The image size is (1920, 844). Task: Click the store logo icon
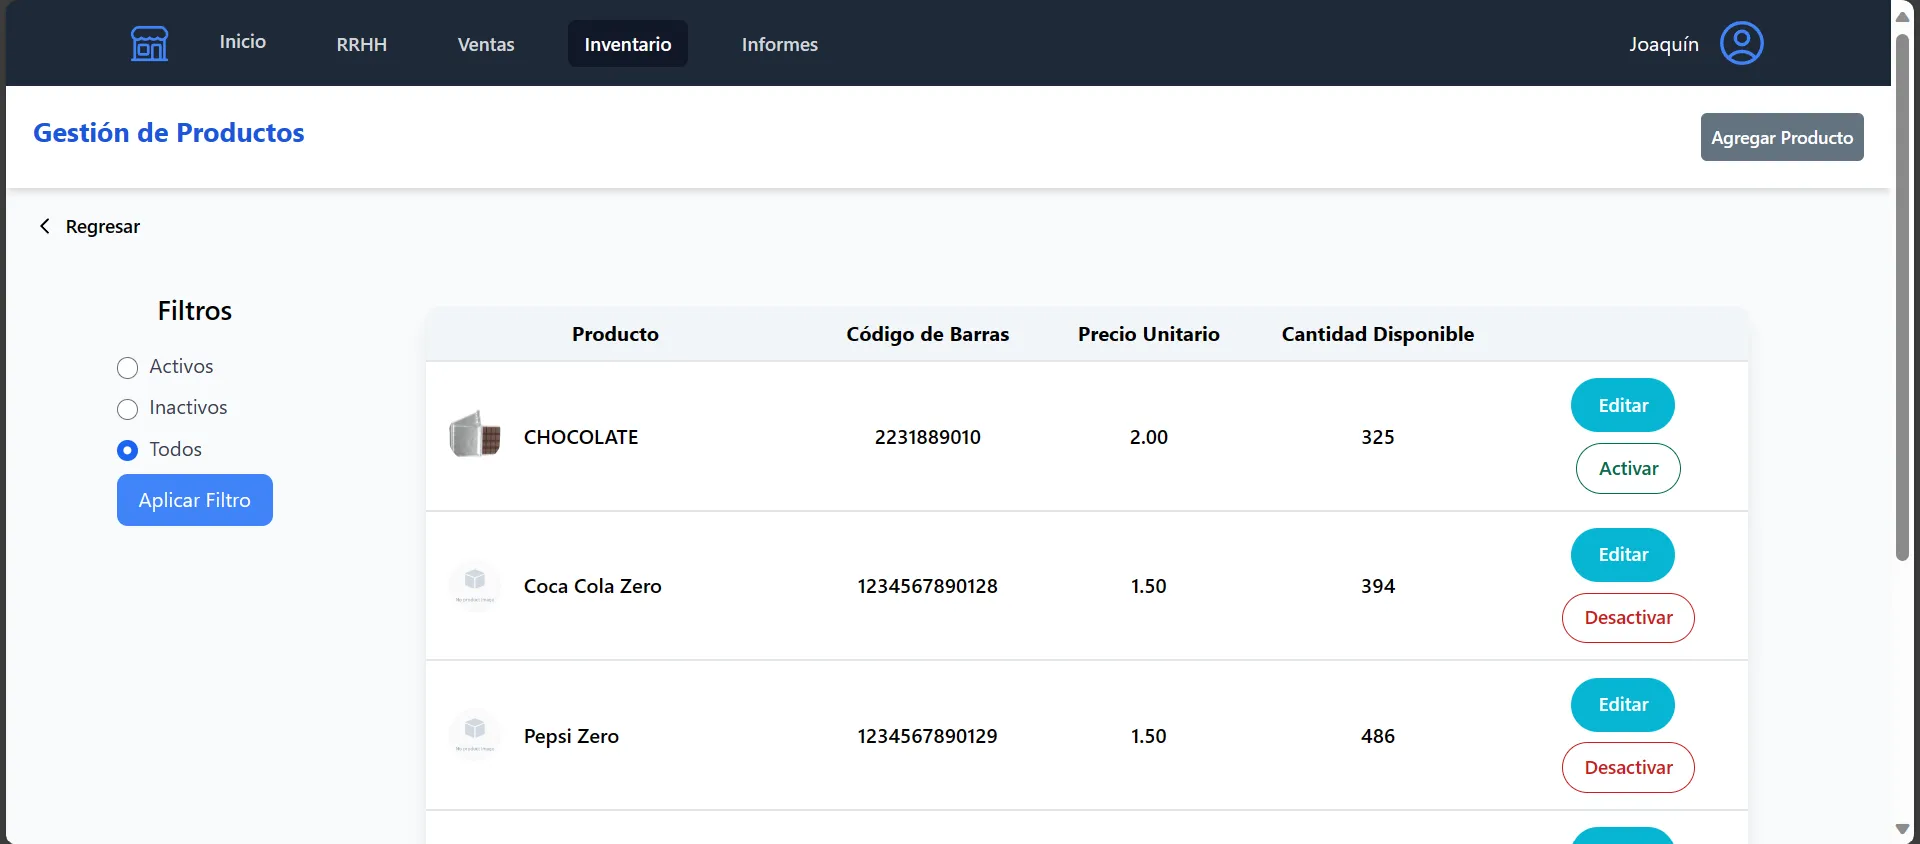pyautogui.click(x=149, y=44)
